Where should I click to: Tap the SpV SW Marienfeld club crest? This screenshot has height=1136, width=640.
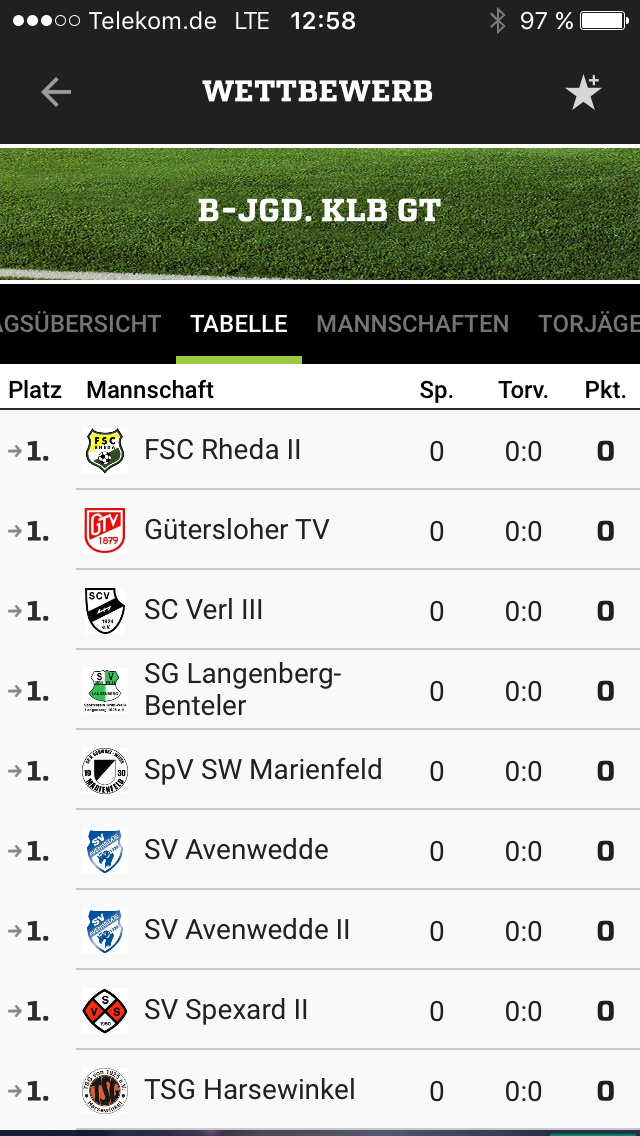(104, 771)
